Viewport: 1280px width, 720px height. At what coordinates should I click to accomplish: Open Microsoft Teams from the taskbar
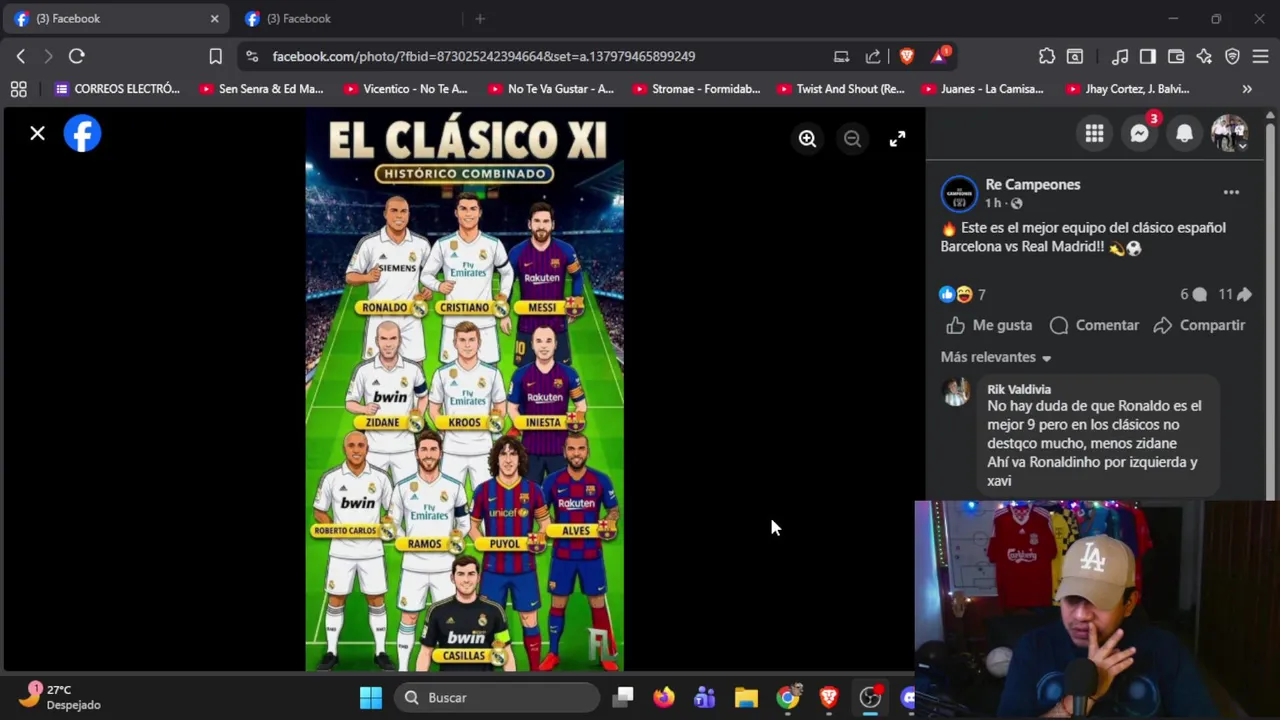point(705,697)
